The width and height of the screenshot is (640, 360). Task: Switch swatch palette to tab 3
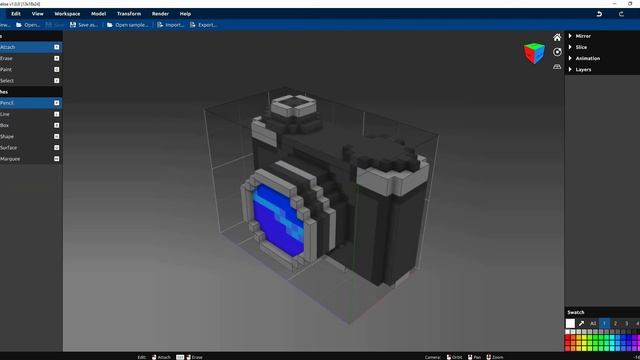[627, 323]
